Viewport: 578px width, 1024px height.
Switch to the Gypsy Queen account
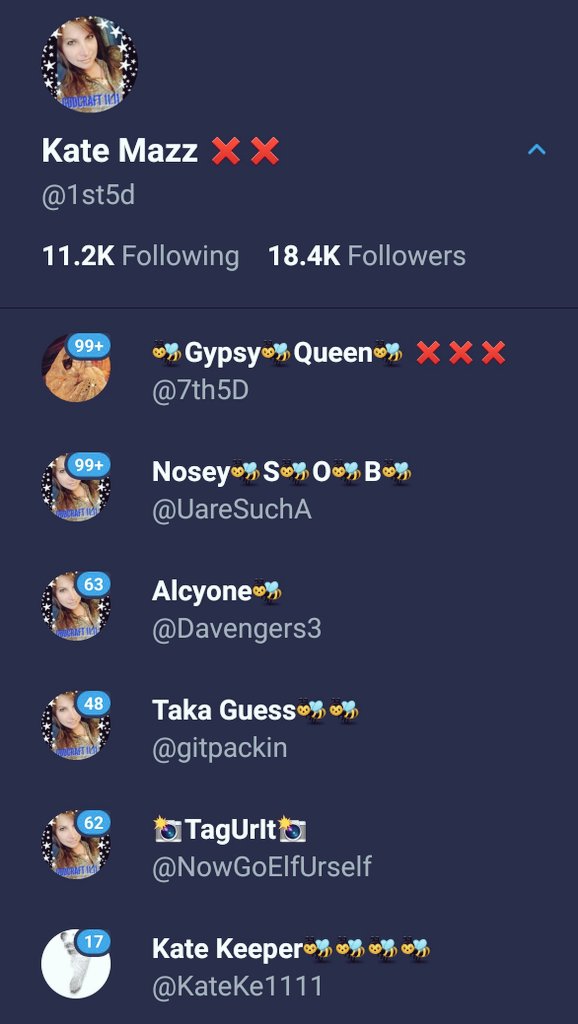(289, 369)
